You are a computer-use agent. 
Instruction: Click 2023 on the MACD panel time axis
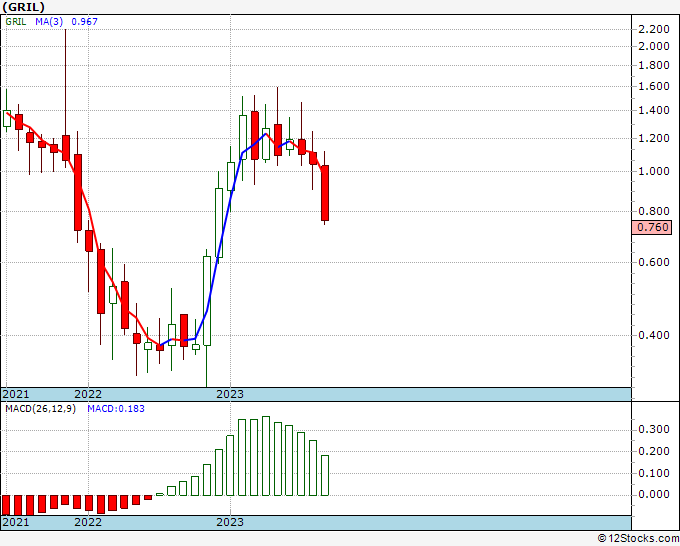tap(230, 522)
